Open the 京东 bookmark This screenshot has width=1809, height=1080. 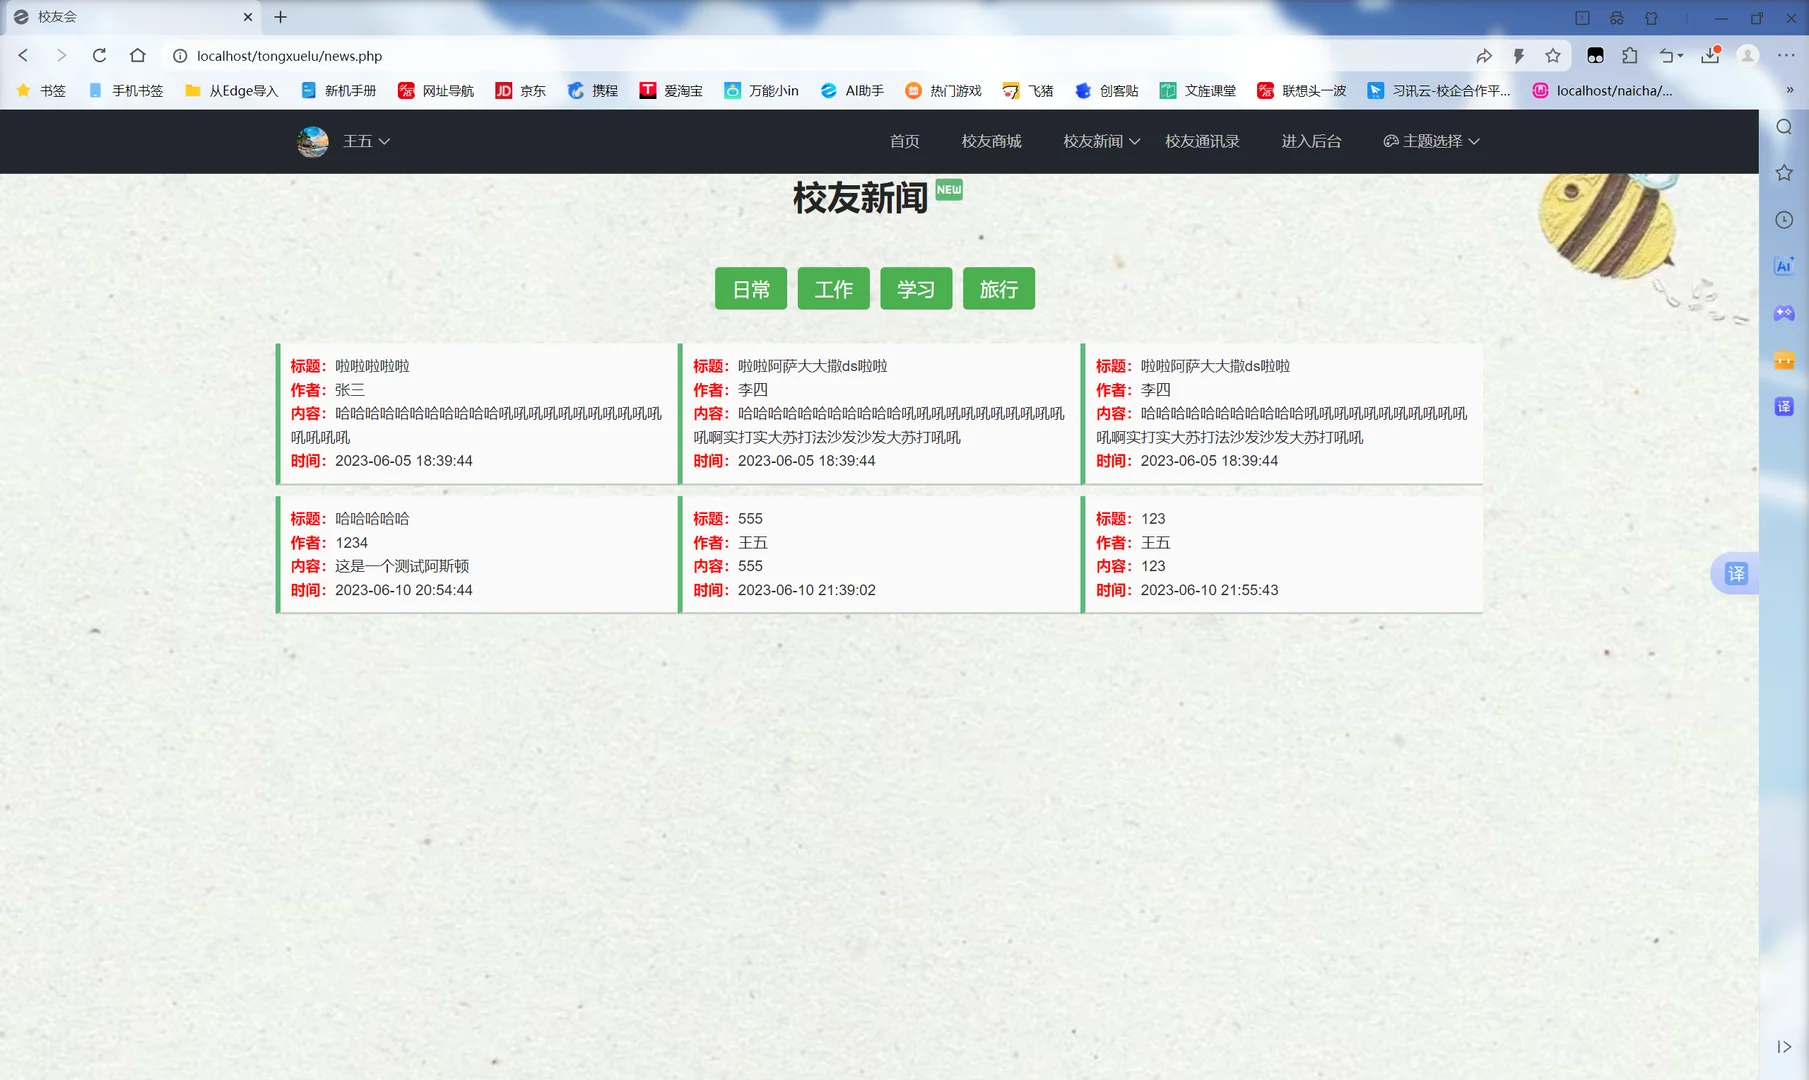[x=519, y=90]
